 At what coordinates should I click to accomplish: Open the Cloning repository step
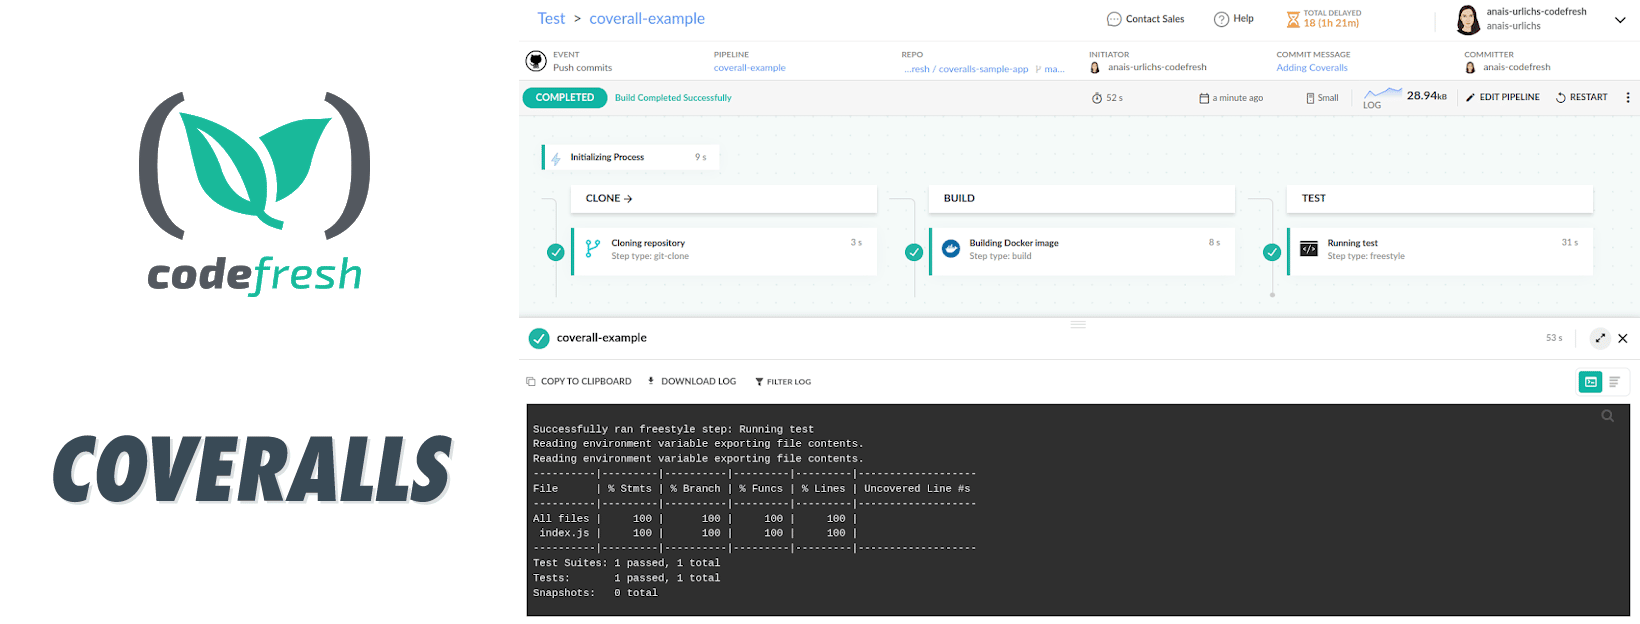pyautogui.click(x=724, y=250)
